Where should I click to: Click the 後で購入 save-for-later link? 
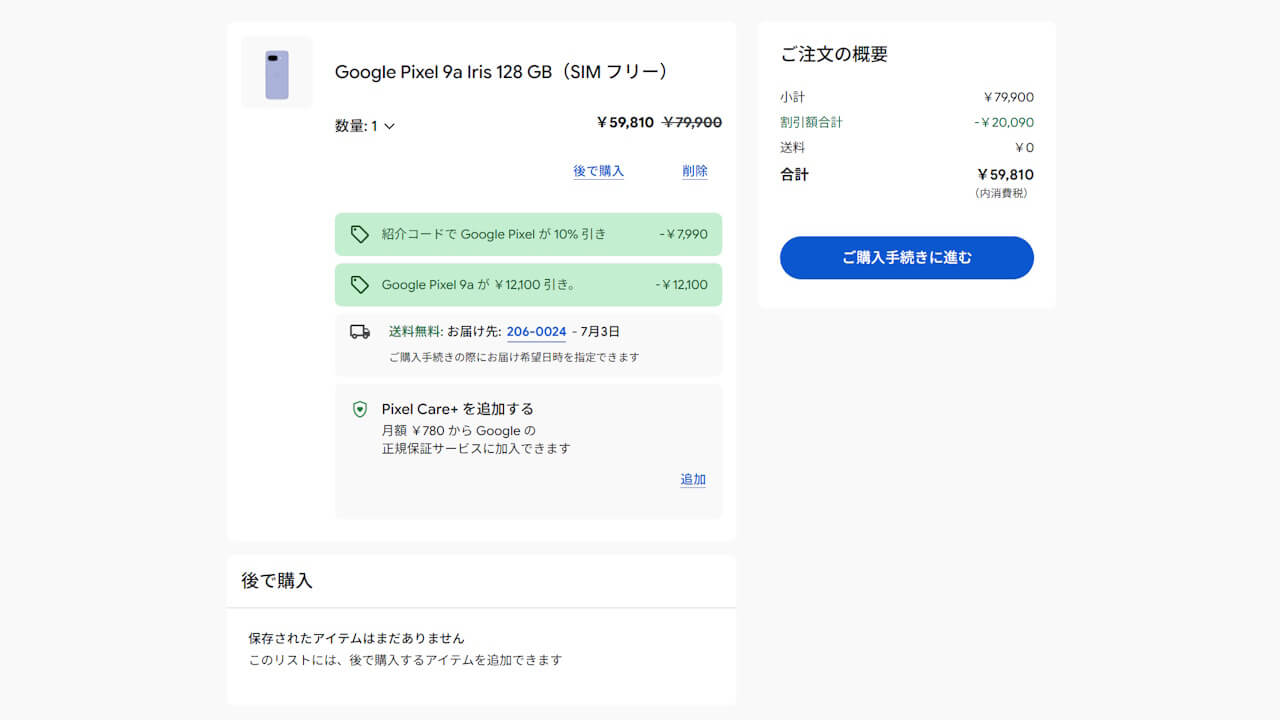tap(598, 171)
